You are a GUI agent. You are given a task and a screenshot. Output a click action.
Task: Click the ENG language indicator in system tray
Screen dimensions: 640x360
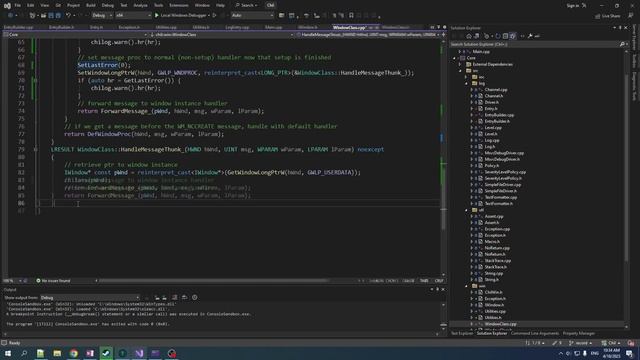(x=595, y=353)
